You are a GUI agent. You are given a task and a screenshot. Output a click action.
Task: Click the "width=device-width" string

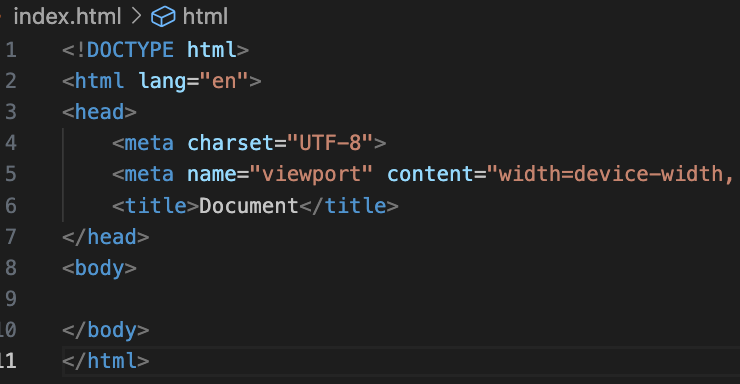tap(611, 174)
